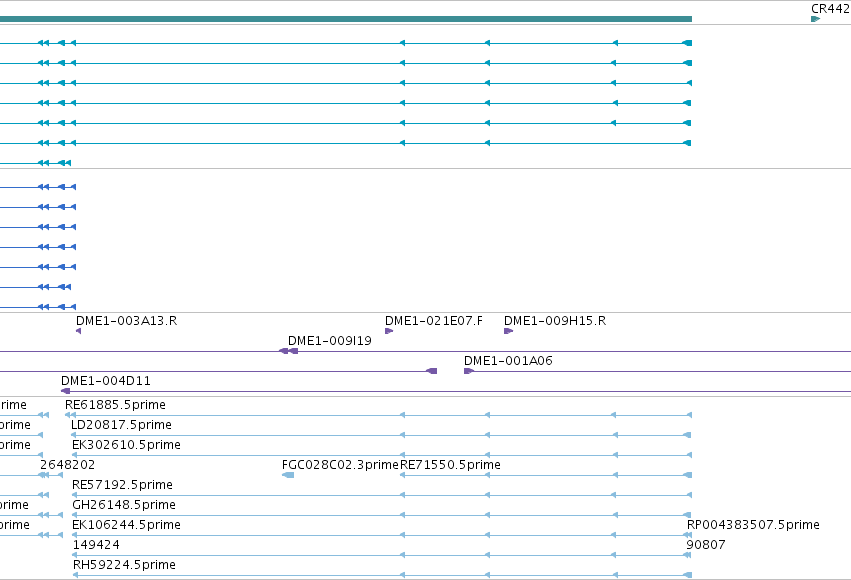Viewport: 851px width, 580px height.
Task: Select the thick teal gene bar at top
Action: (x=346, y=19)
